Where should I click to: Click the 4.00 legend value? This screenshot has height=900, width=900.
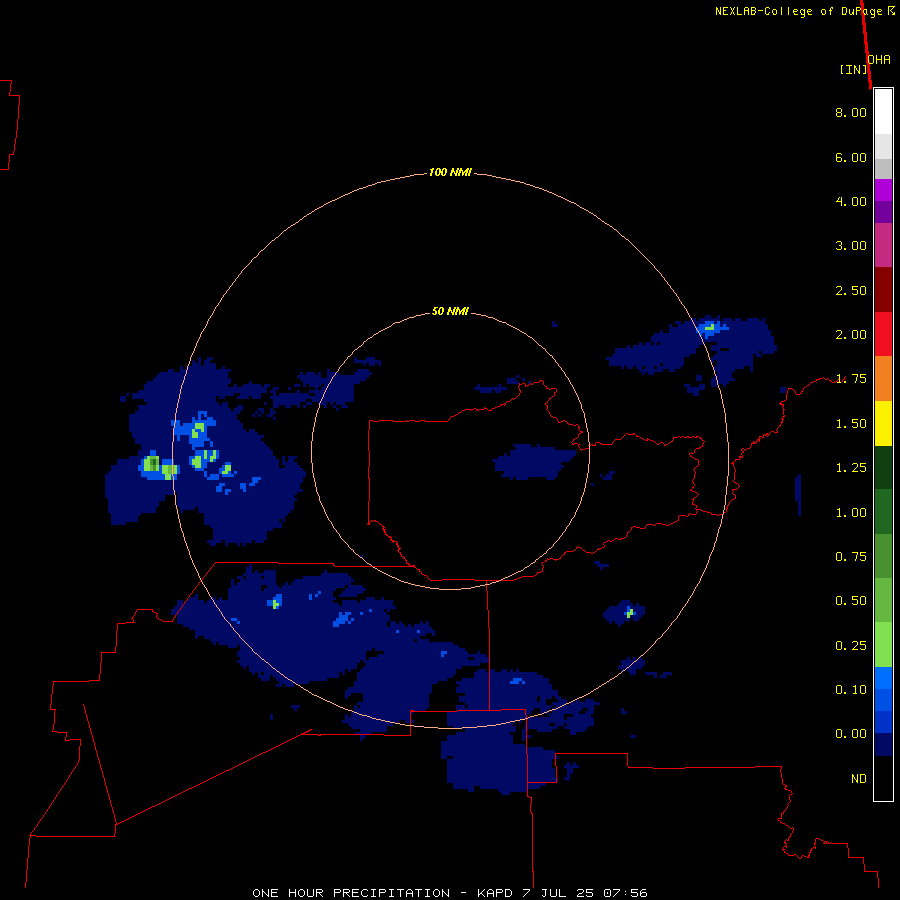851,201
